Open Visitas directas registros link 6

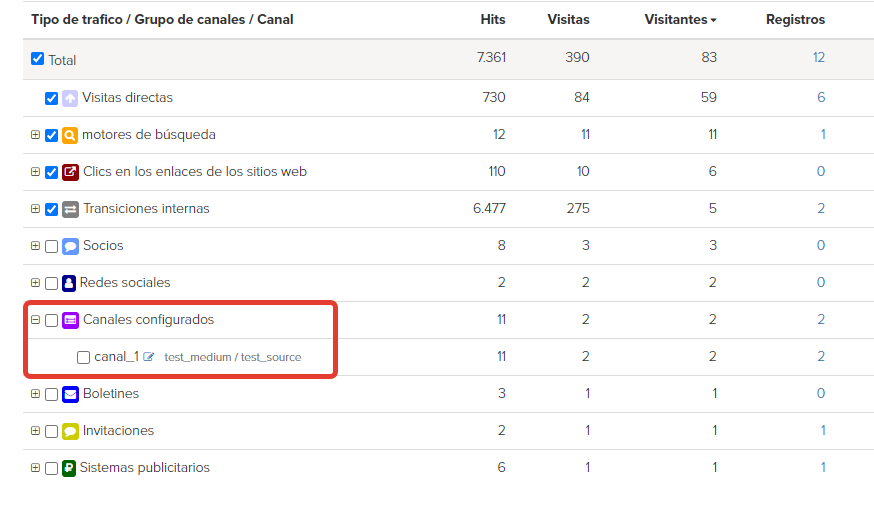tap(821, 97)
